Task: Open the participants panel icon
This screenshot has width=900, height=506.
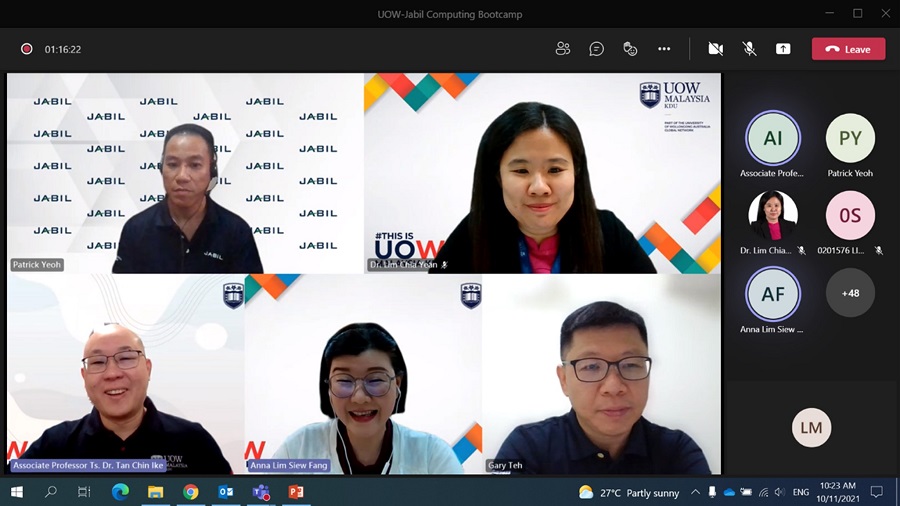Action: coord(563,49)
